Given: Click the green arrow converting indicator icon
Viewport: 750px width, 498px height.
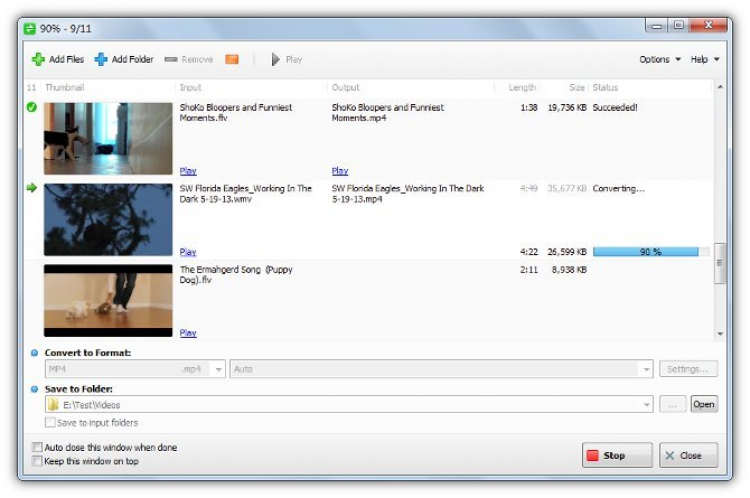Looking at the screenshot, I should coord(32,188).
